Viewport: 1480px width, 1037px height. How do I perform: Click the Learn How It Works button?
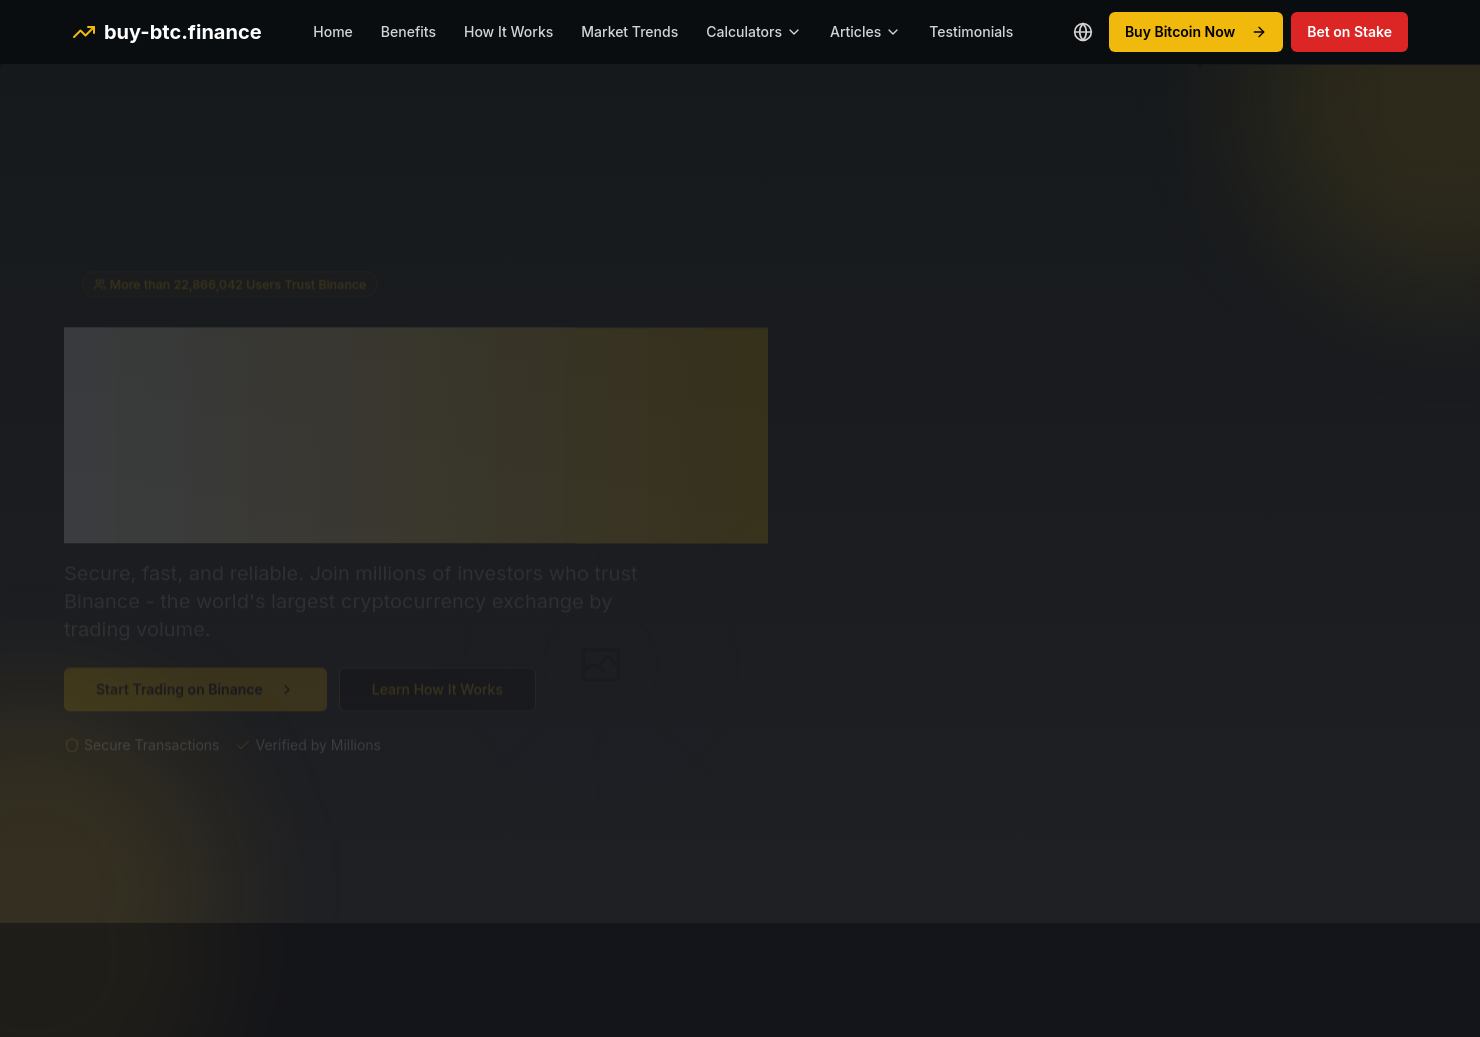point(437,690)
